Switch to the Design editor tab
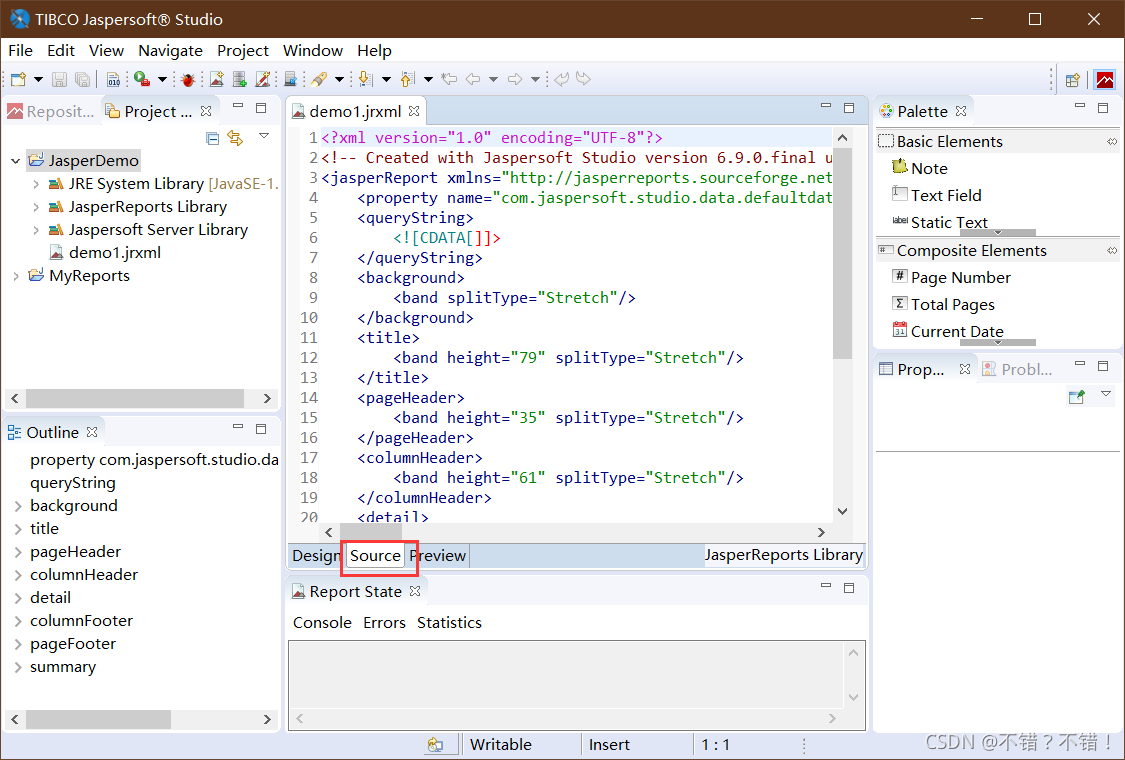Viewport: 1125px width, 760px height. (316, 555)
